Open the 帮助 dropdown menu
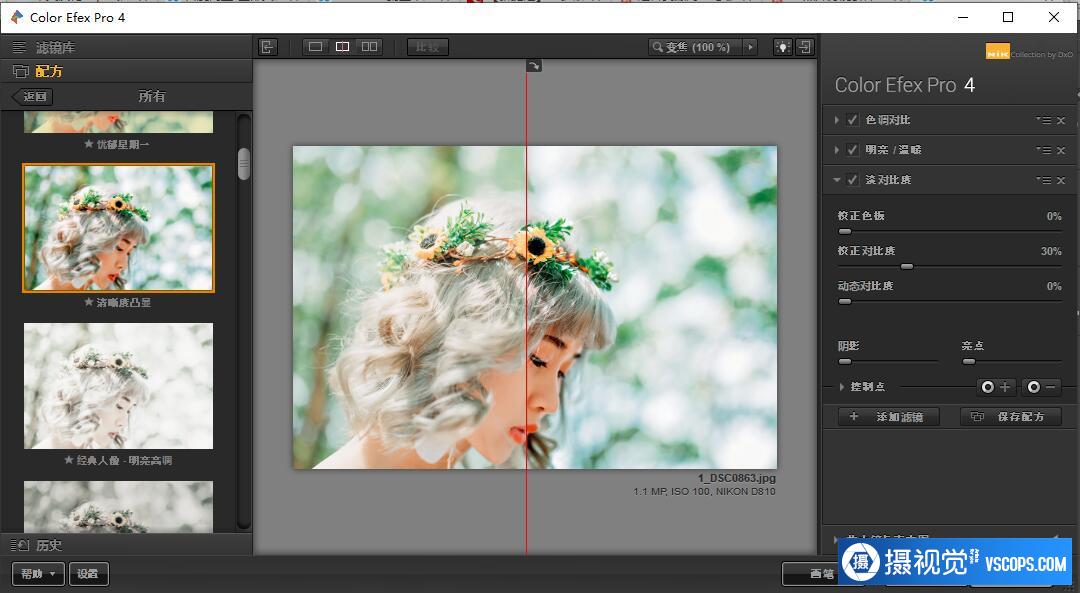 coord(38,574)
